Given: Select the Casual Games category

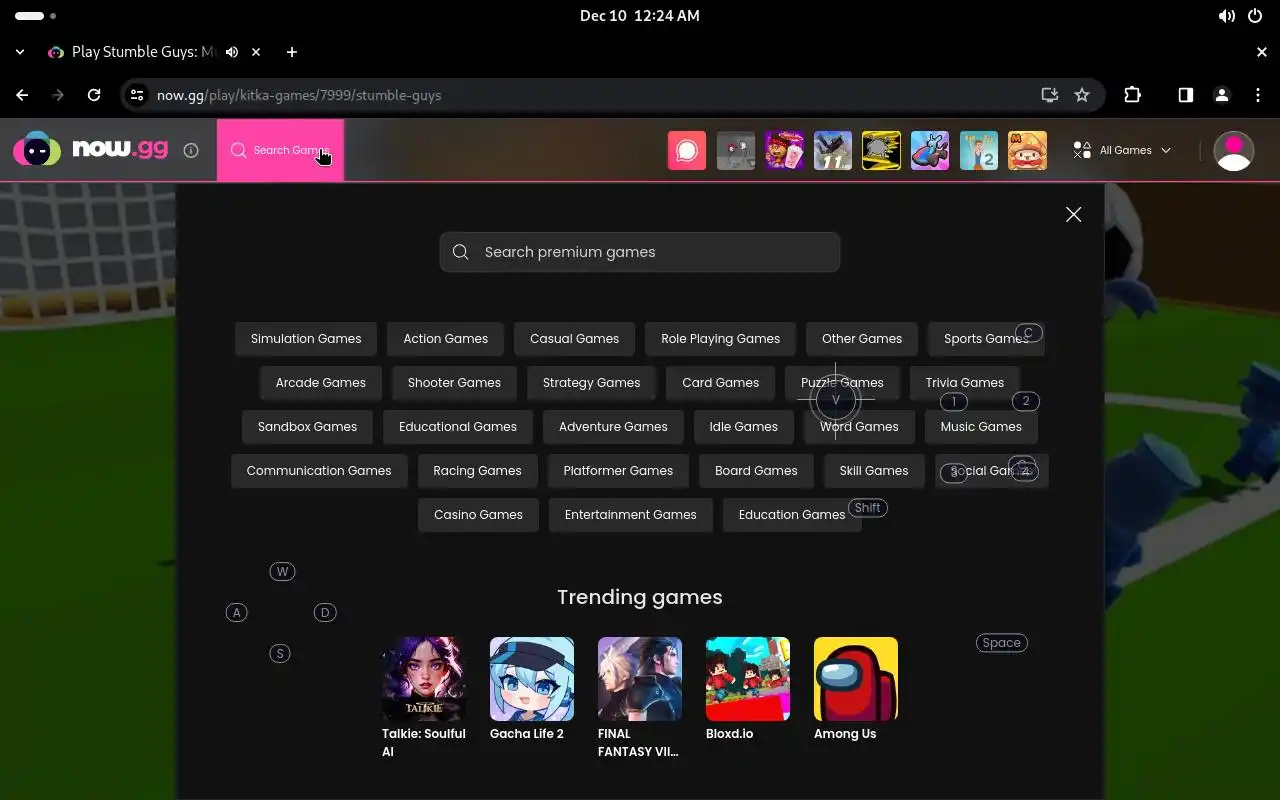Looking at the screenshot, I should pyautogui.click(x=574, y=338).
